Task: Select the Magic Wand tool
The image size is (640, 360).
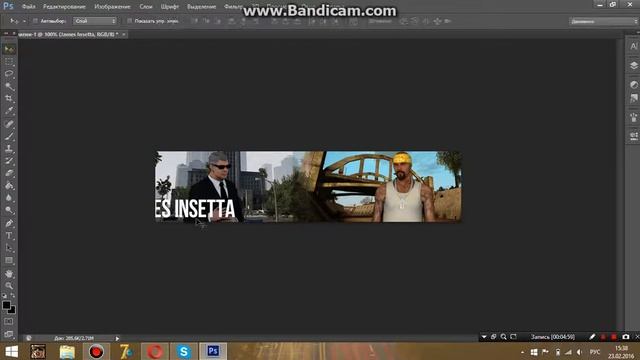Action: point(9,86)
